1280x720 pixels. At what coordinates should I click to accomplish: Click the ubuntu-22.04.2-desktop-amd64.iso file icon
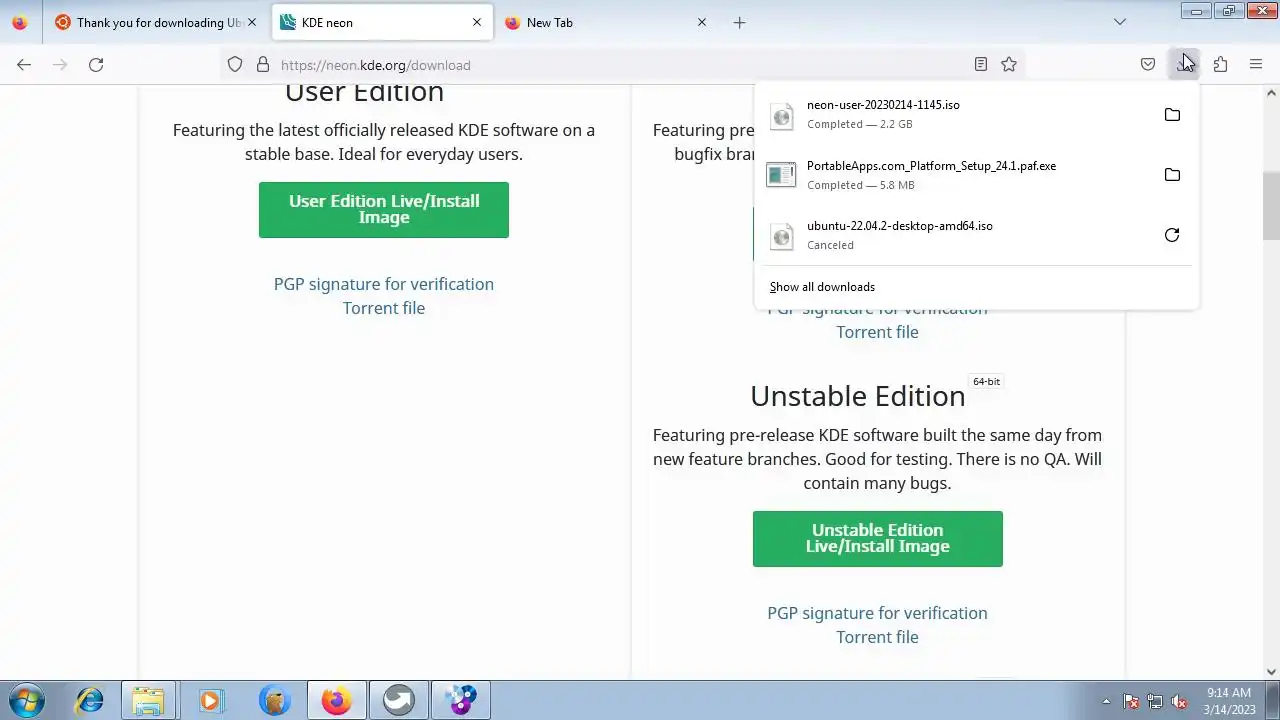tap(781, 236)
